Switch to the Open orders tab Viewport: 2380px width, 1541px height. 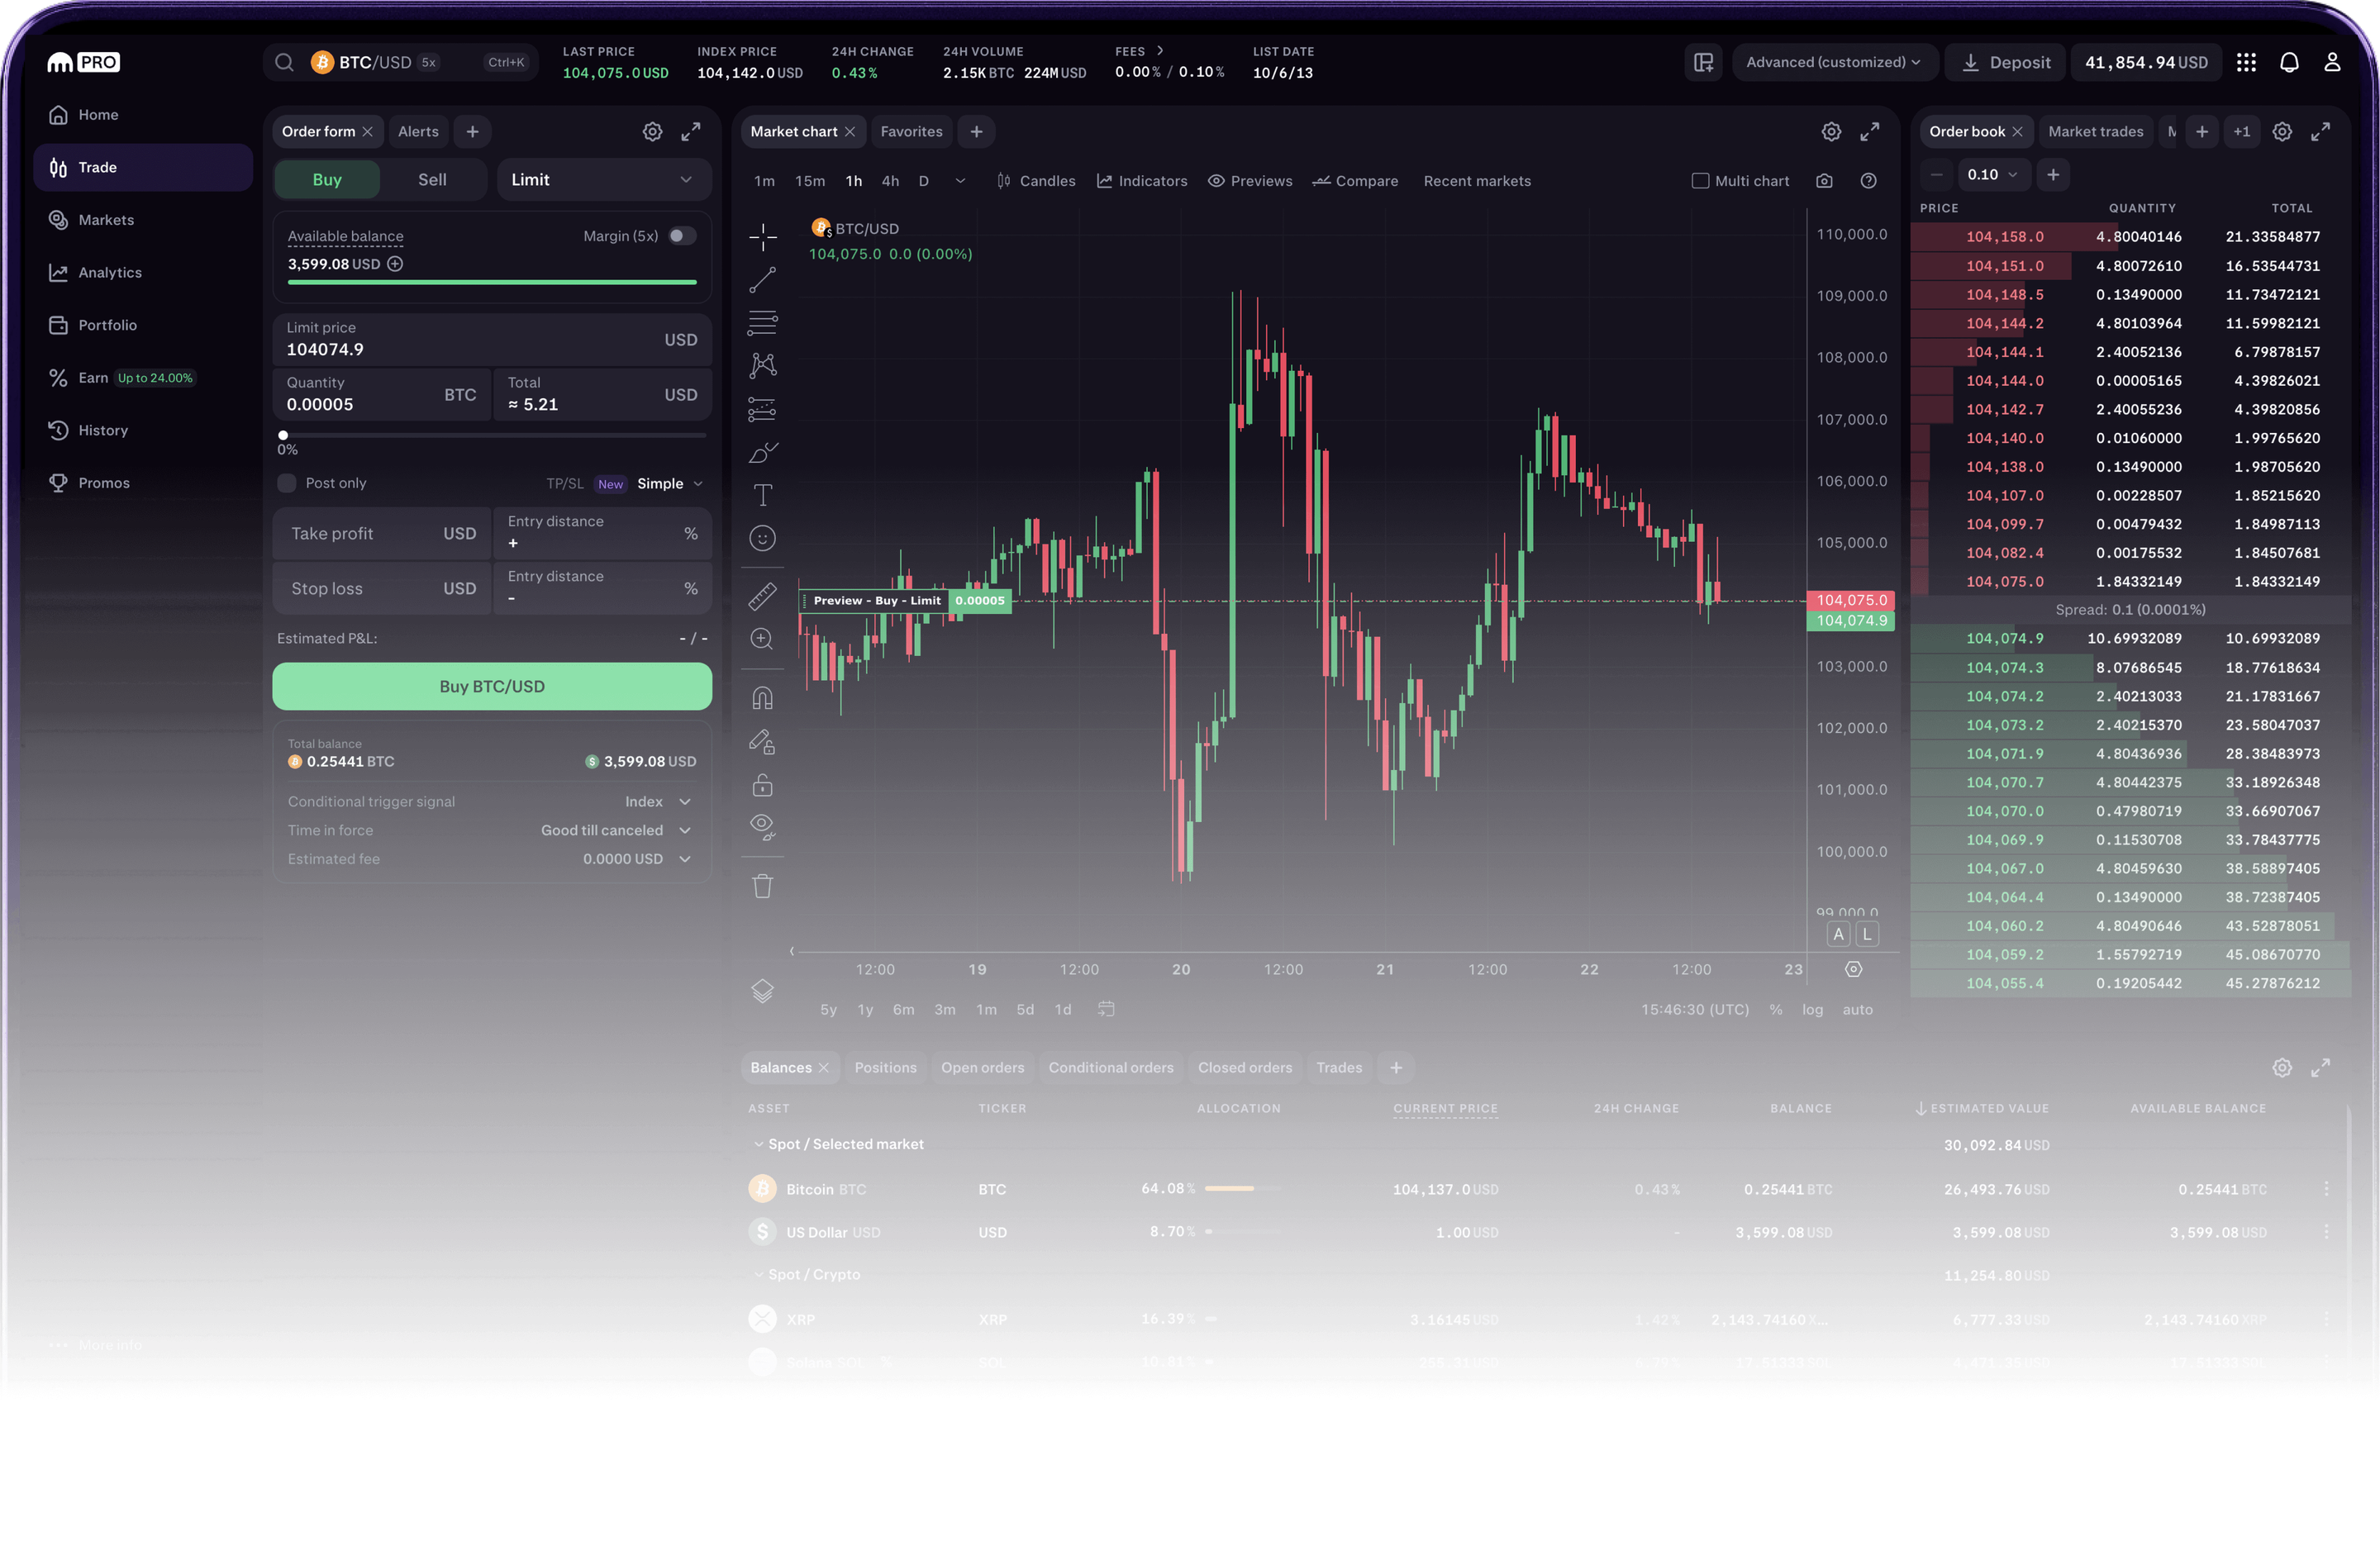(x=982, y=1067)
